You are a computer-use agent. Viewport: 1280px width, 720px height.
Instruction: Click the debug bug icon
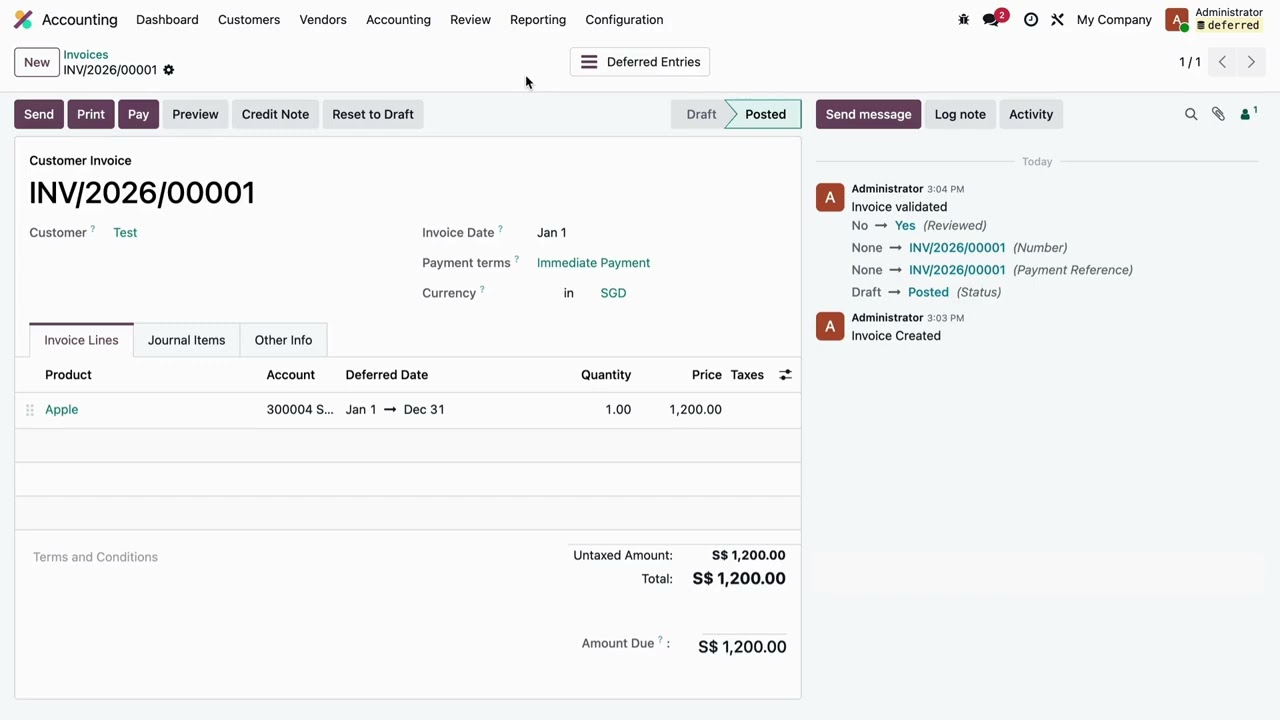pos(964,20)
